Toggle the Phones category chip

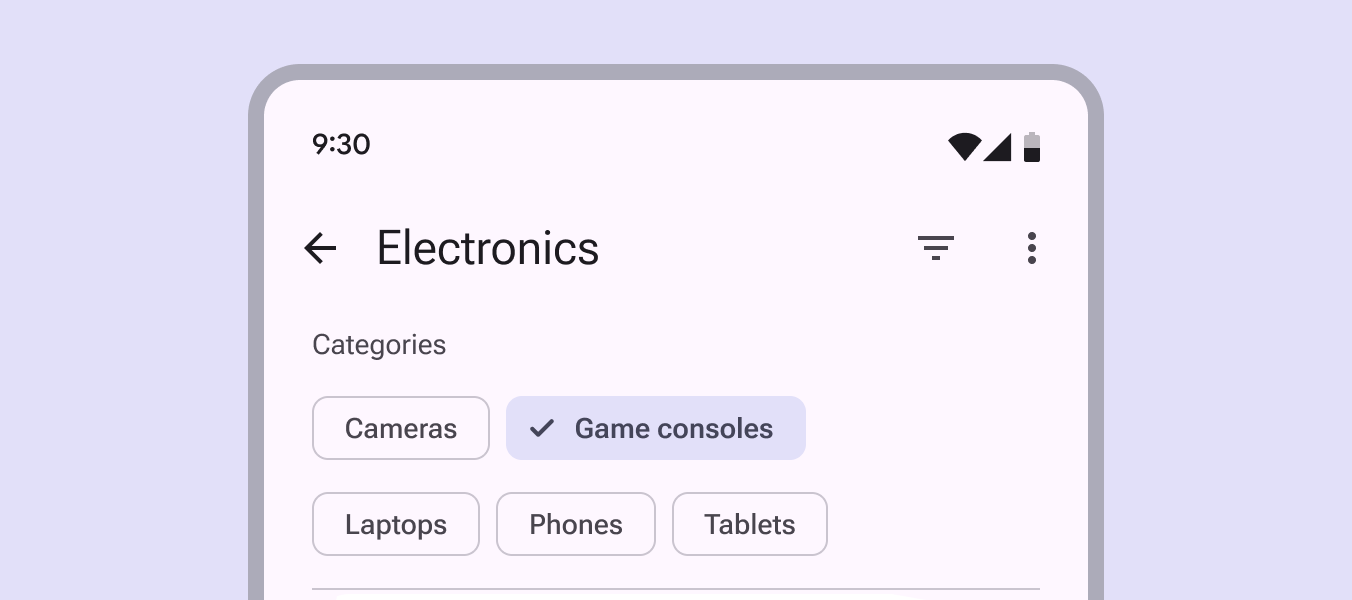[576, 524]
